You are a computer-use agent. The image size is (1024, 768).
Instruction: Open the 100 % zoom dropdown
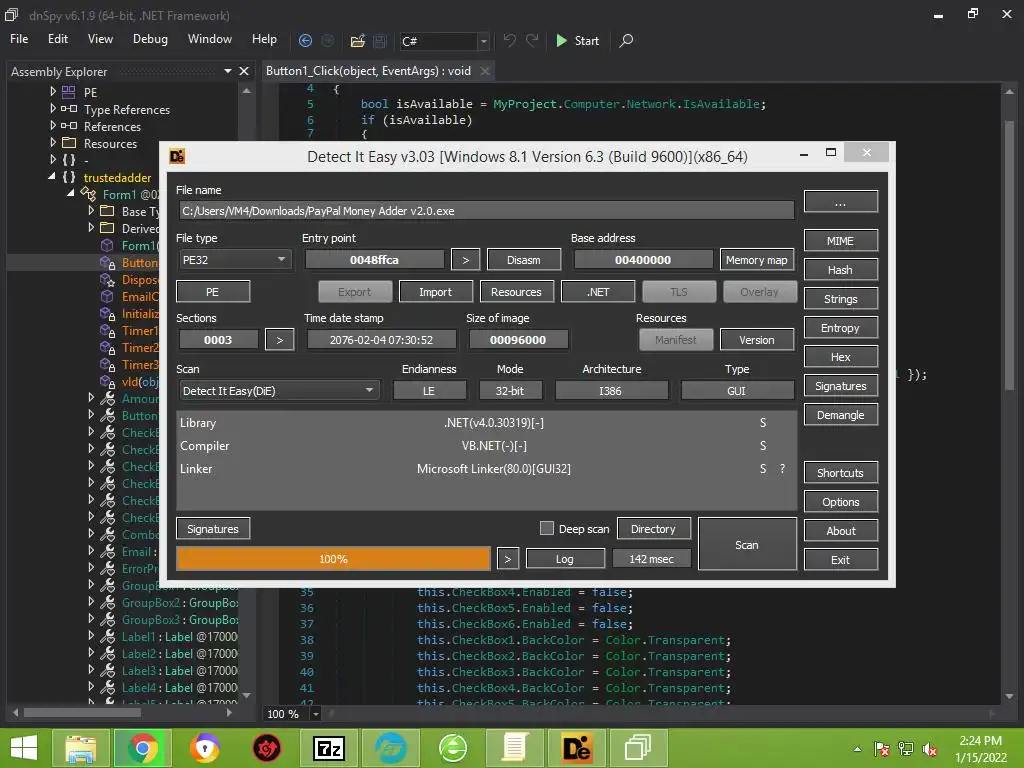[x=316, y=714]
